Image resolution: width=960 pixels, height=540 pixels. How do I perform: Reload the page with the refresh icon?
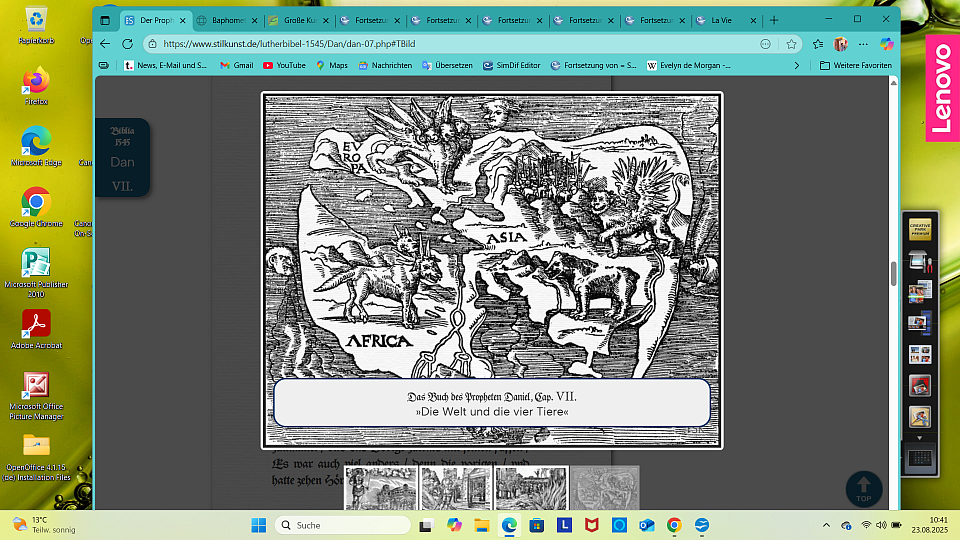(x=127, y=44)
